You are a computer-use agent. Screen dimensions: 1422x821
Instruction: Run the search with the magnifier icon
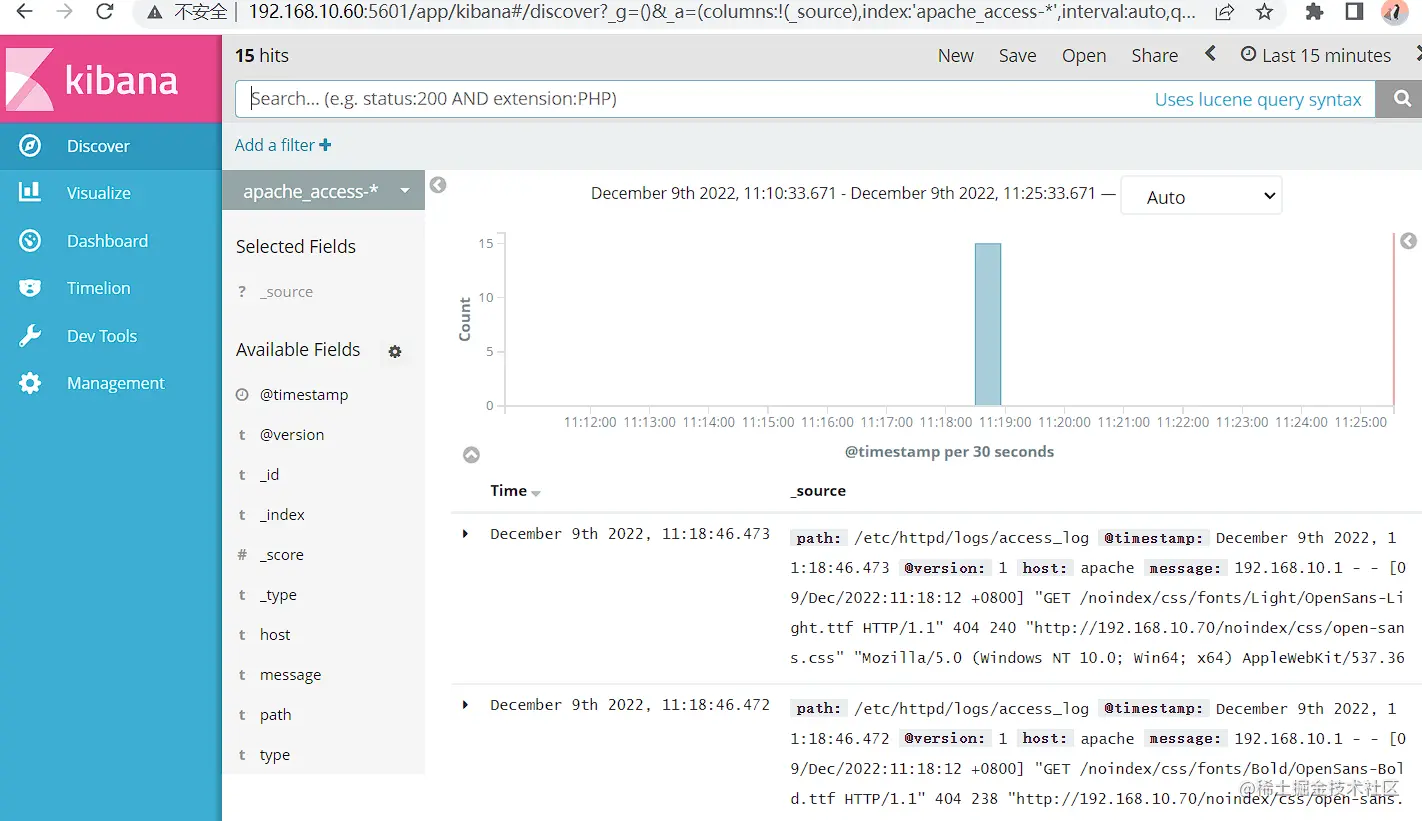point(1399,98)
